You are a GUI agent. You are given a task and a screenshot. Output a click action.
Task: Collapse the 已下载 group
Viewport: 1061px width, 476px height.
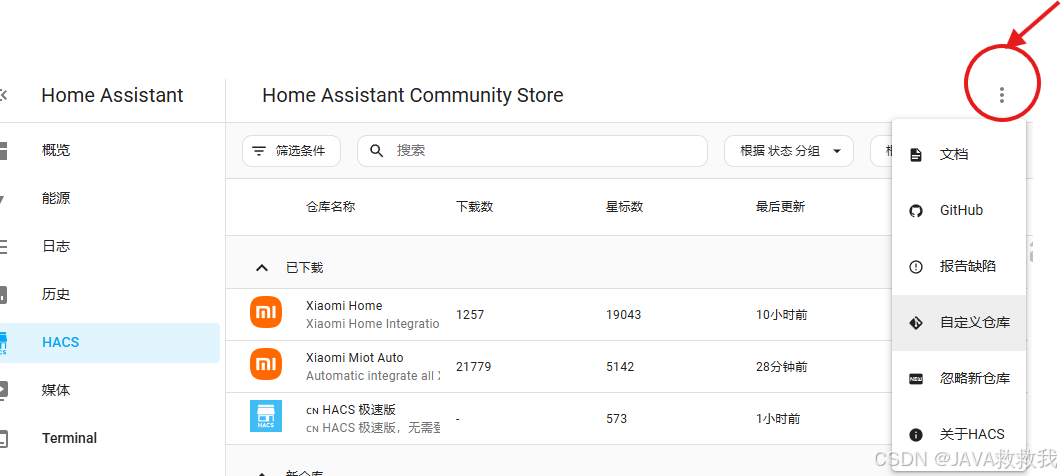click(x=261, y=268)
